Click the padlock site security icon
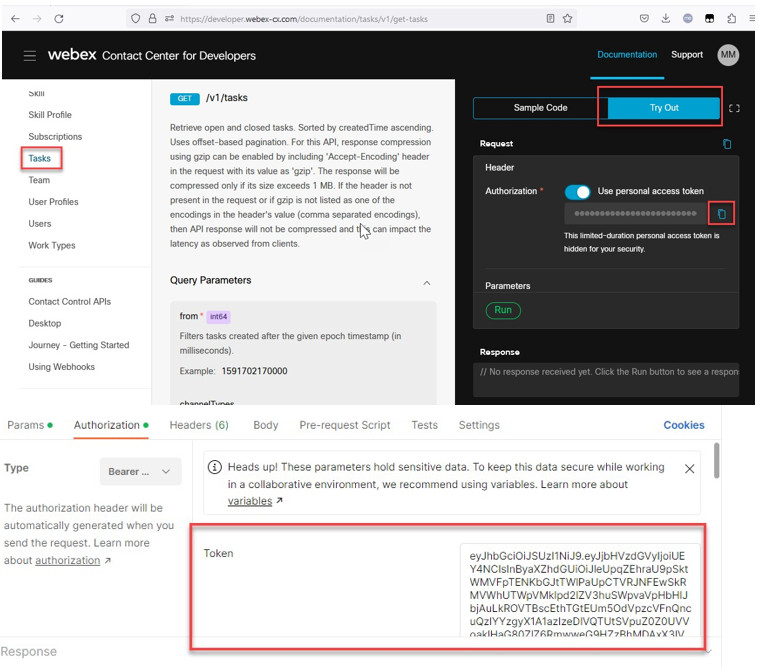 point(152,19)
